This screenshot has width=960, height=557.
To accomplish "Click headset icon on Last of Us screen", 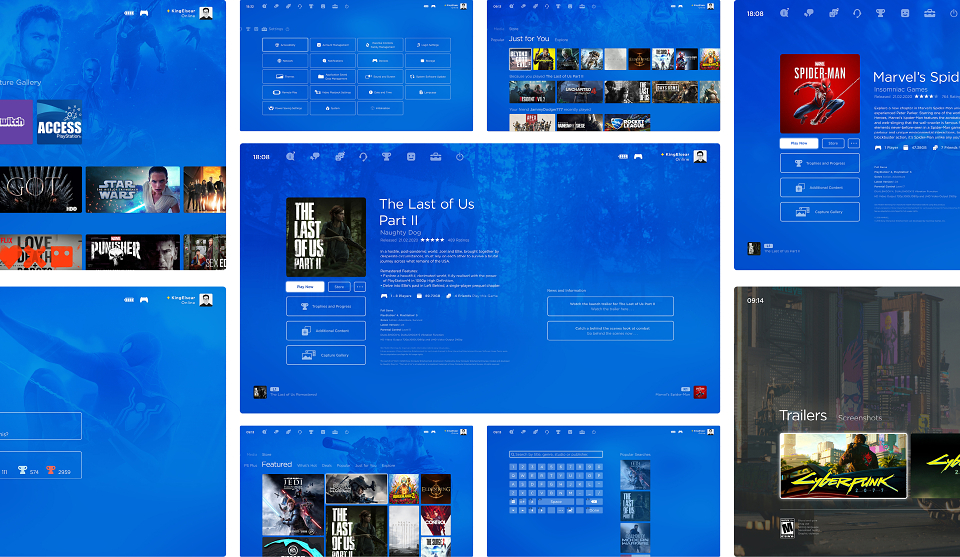I will pyautogui.click(x=363, y=157).
